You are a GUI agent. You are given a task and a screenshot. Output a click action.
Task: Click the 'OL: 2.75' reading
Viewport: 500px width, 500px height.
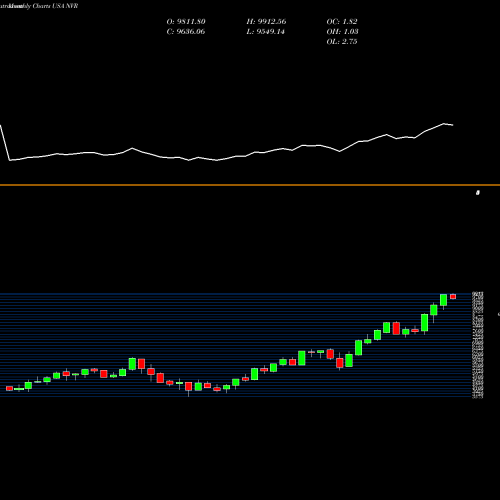click(x=342, y=41)
